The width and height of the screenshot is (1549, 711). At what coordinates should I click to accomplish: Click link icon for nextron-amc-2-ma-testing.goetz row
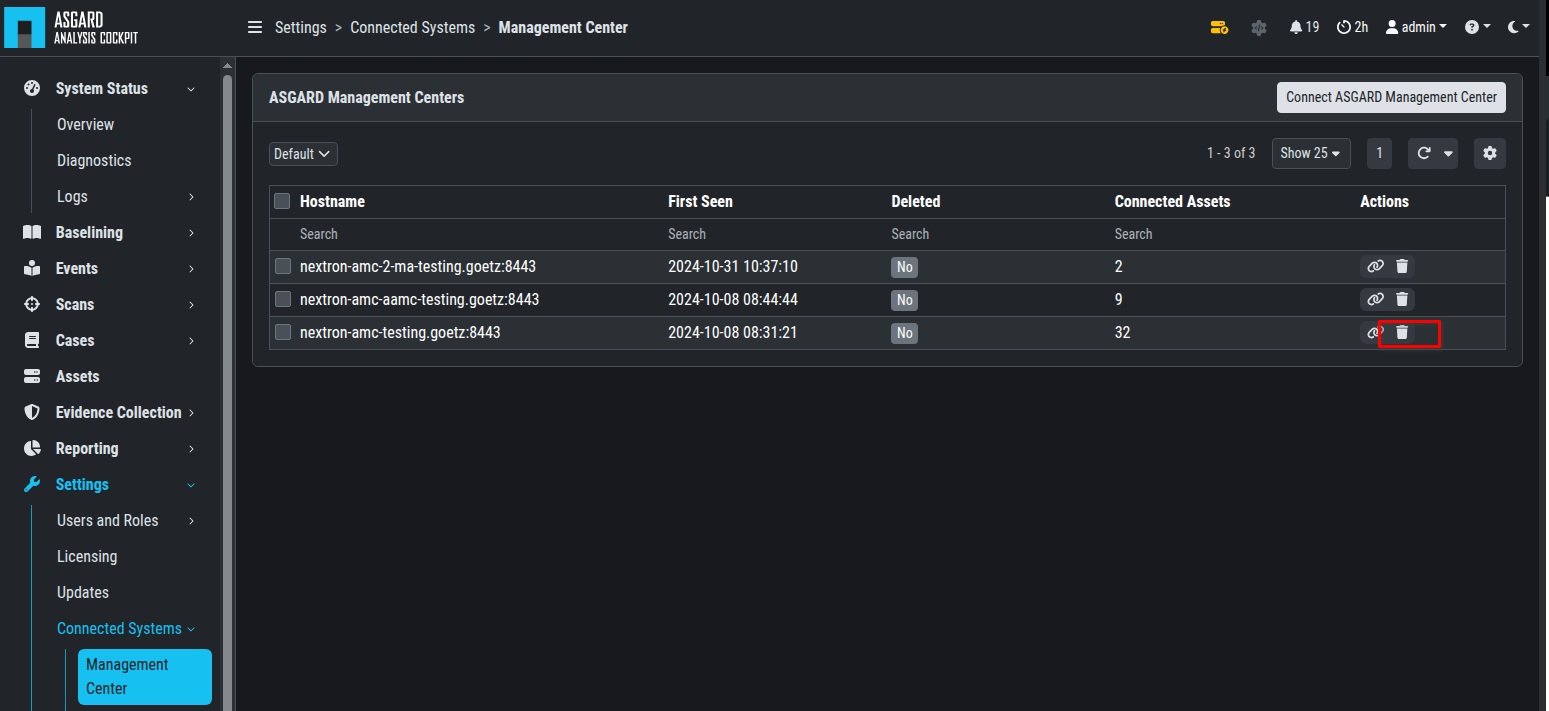[x=1375, y=266]
